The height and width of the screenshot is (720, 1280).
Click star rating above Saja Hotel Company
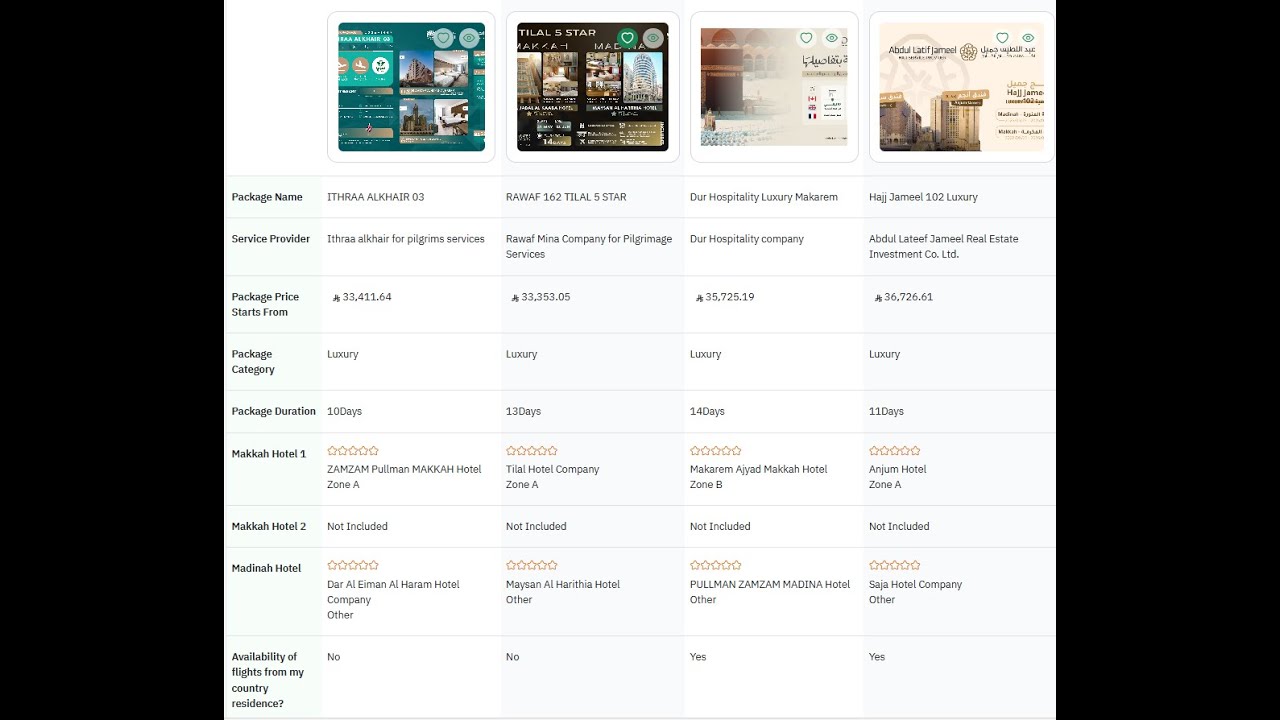(x=895, y=565)
